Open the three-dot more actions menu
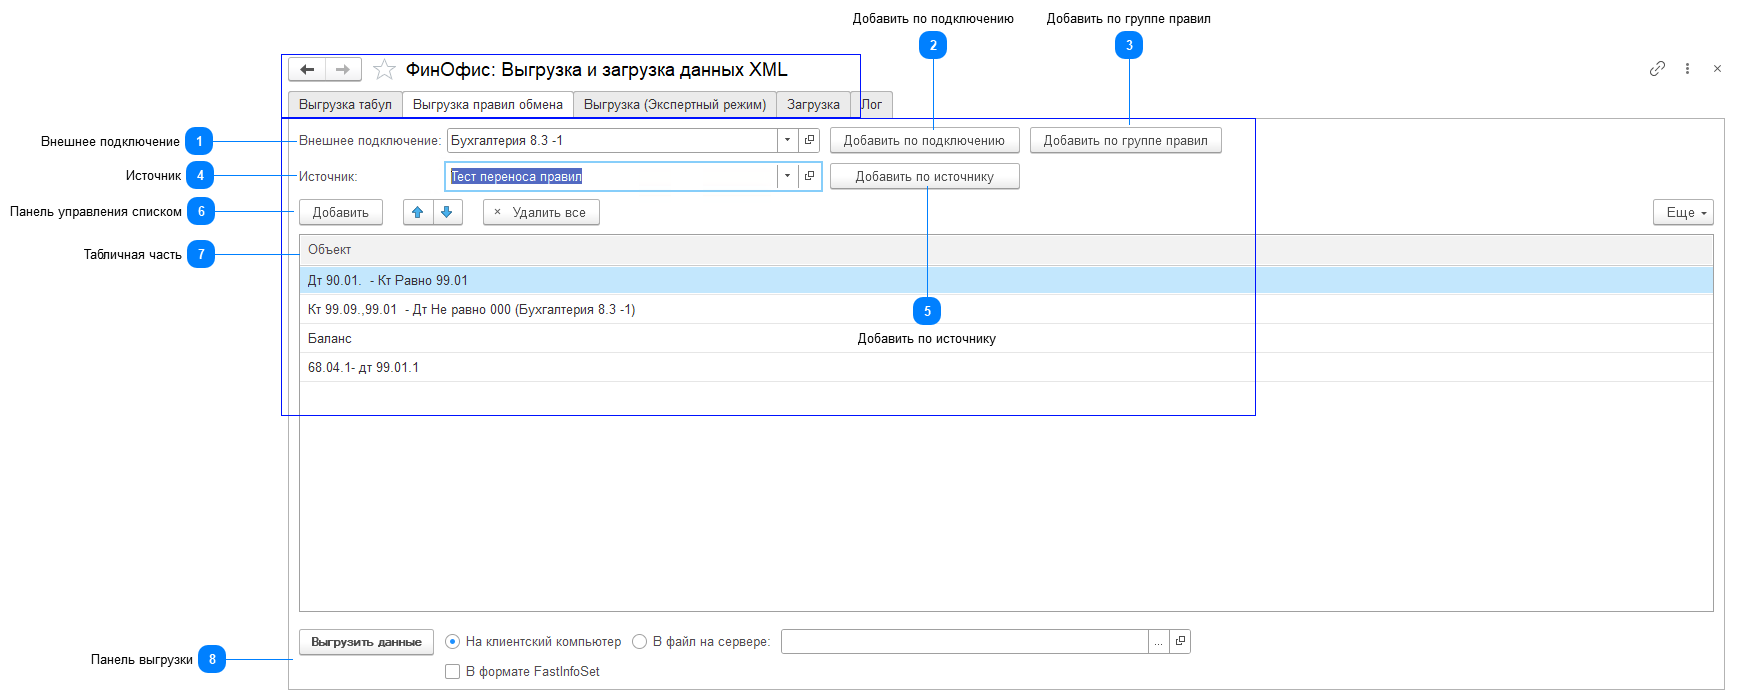 click(1687, 68)
